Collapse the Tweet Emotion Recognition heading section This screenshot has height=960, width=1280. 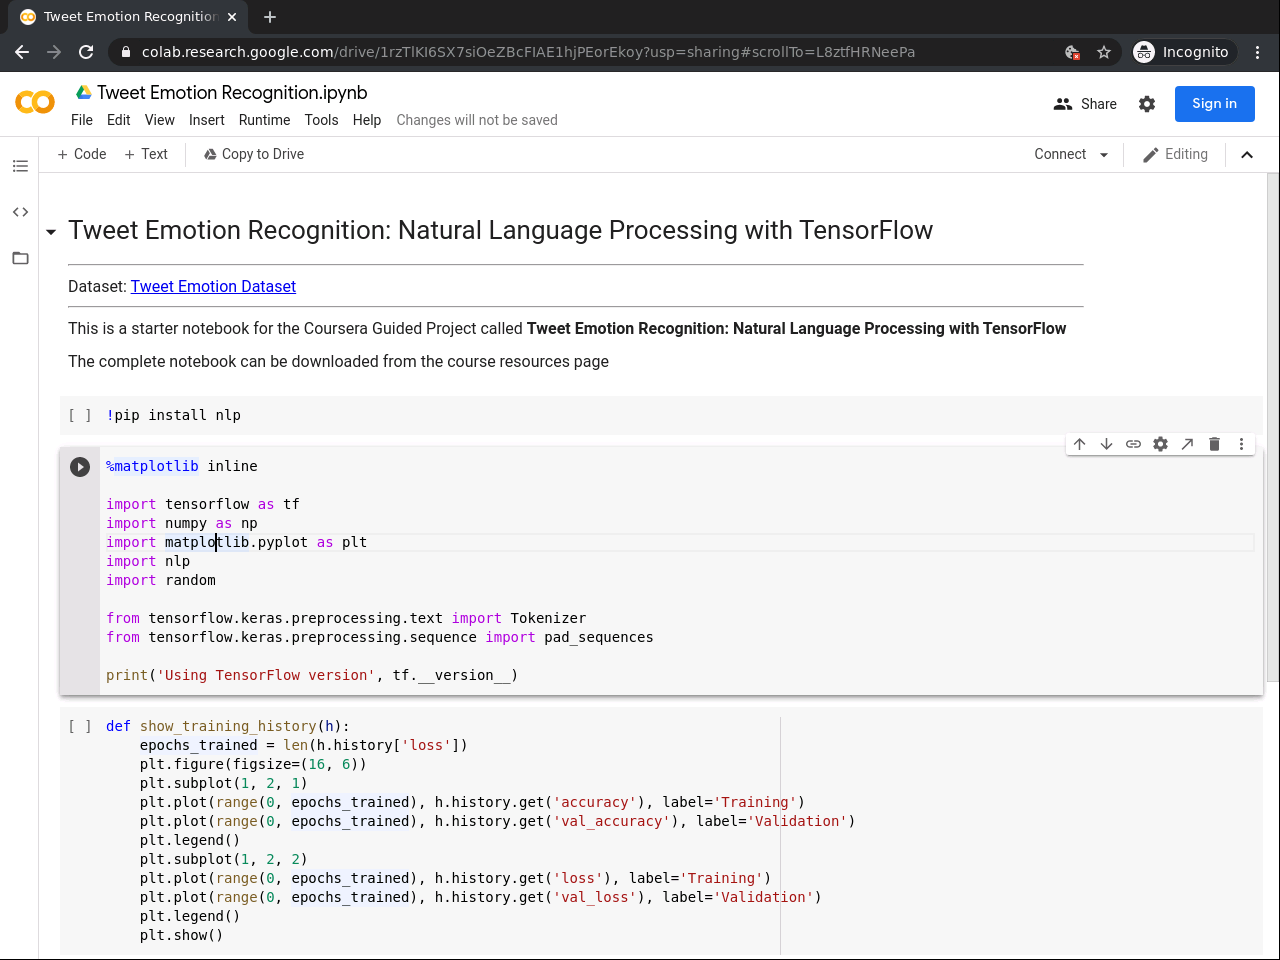coord(51,232)
